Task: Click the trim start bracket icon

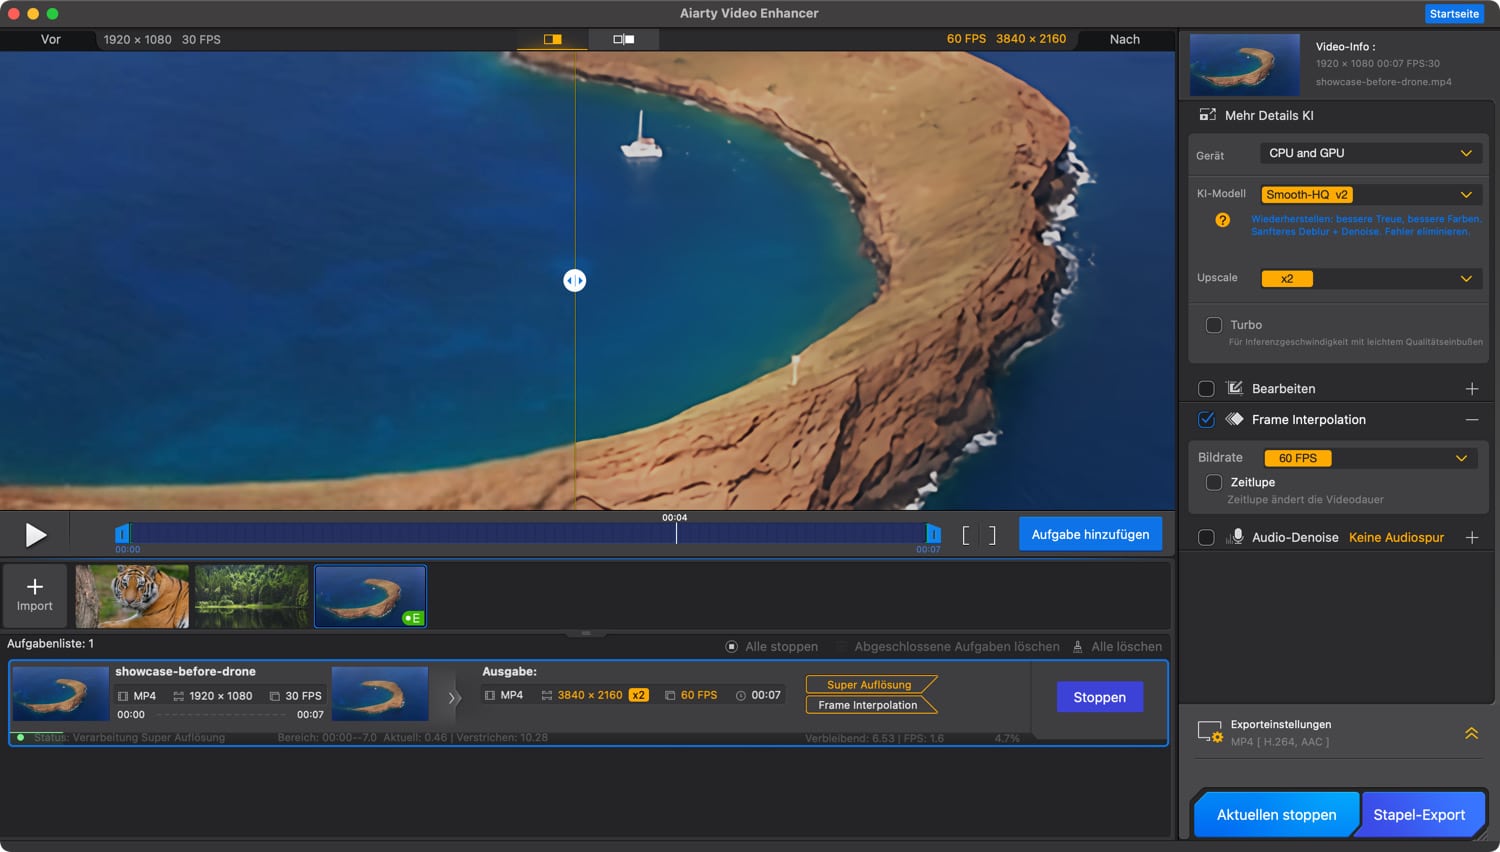Action: [x=966, y=535]
